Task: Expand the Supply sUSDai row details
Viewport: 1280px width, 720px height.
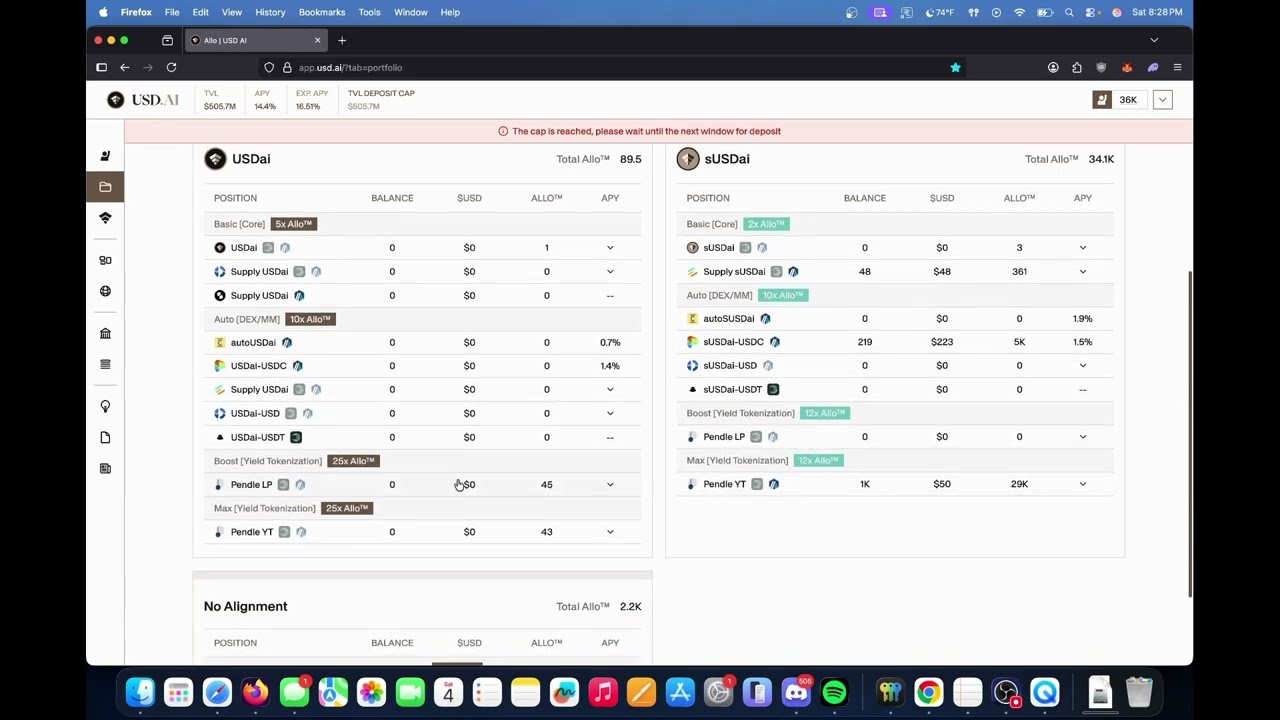Action: coord(1082,271)
